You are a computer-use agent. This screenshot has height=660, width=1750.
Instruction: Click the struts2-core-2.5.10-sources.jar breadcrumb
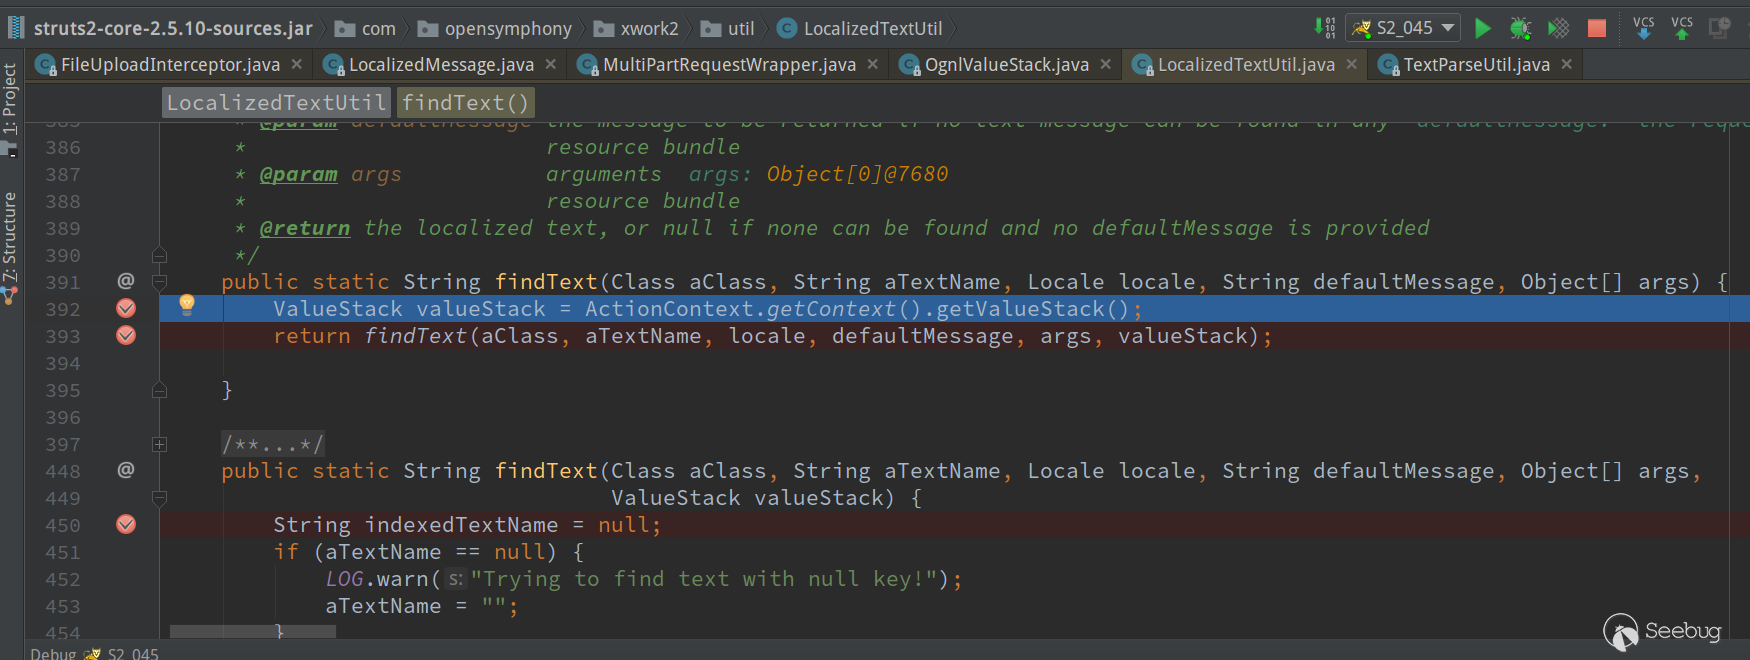(162, 28)
